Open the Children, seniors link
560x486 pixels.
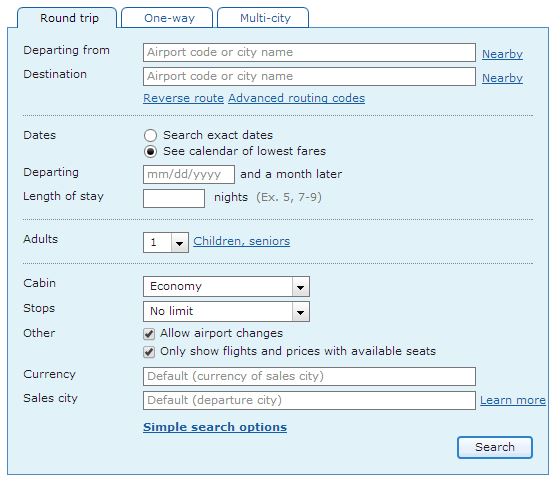[x=242, y=241]
